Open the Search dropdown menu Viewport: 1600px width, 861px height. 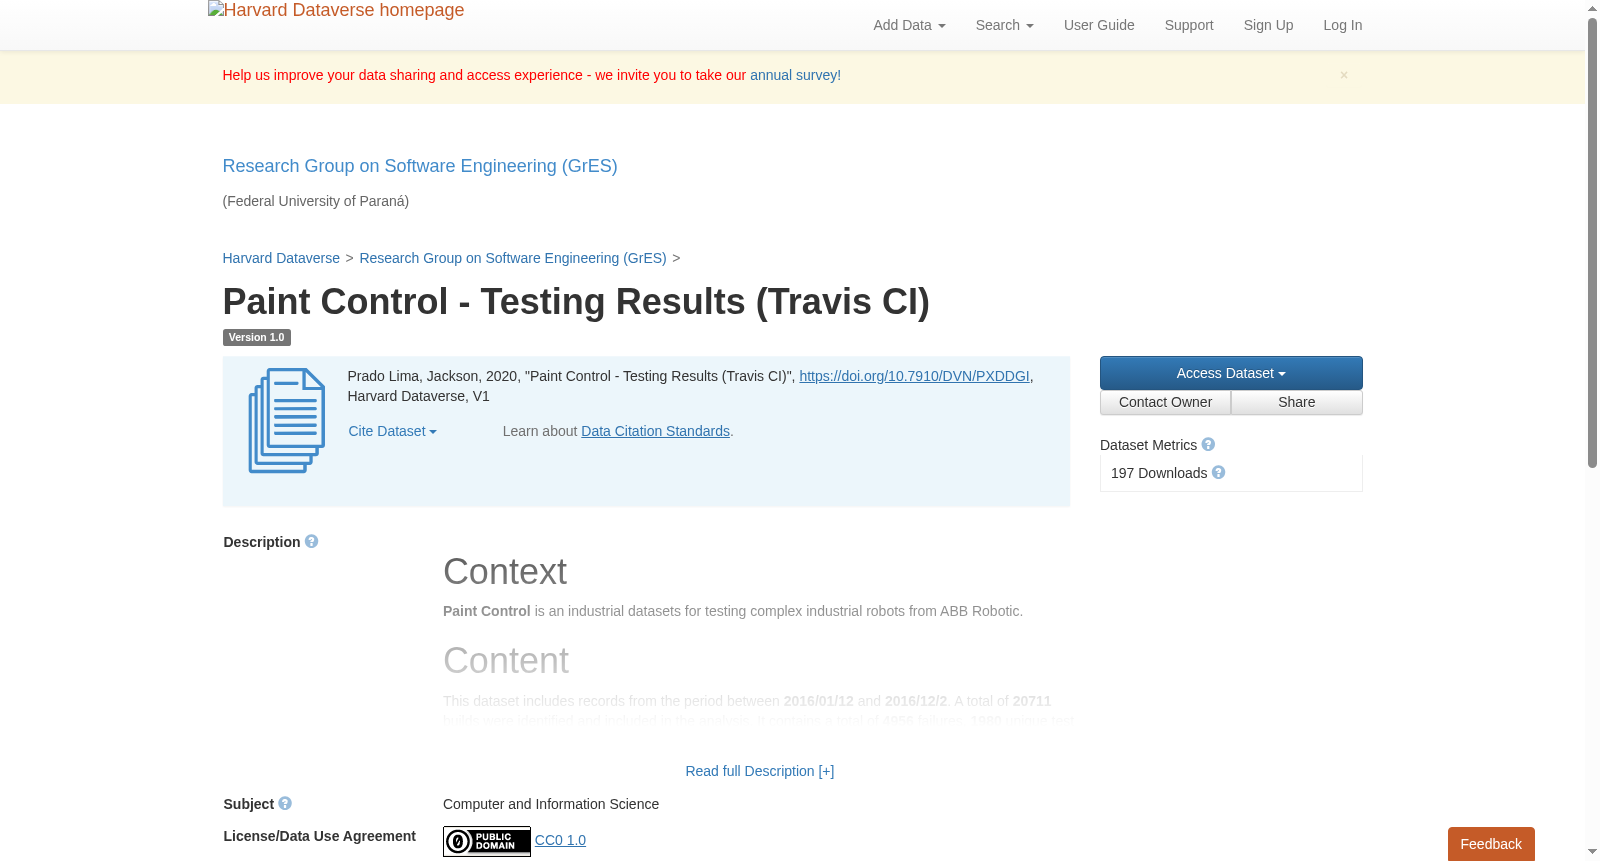click(1004, 25)
